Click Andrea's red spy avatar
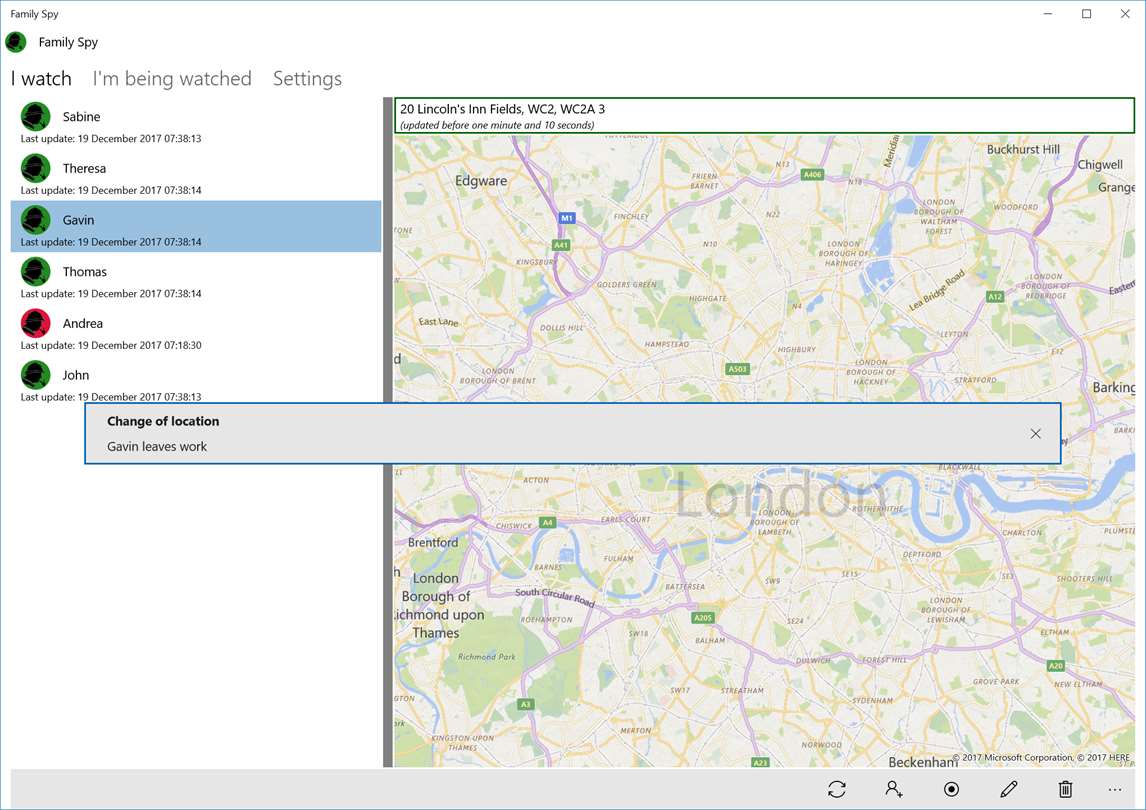This screenshot has width=1146, height=810. 35,323
